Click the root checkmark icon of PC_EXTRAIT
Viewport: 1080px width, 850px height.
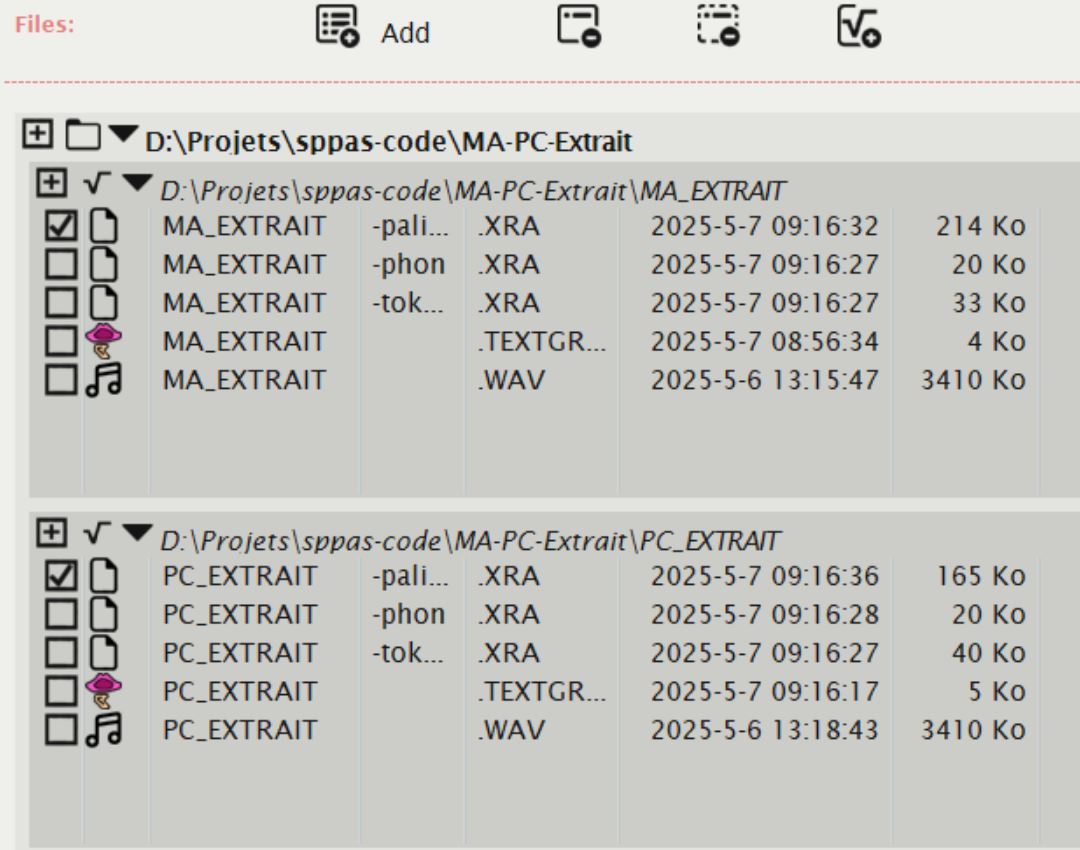(96, 532)
